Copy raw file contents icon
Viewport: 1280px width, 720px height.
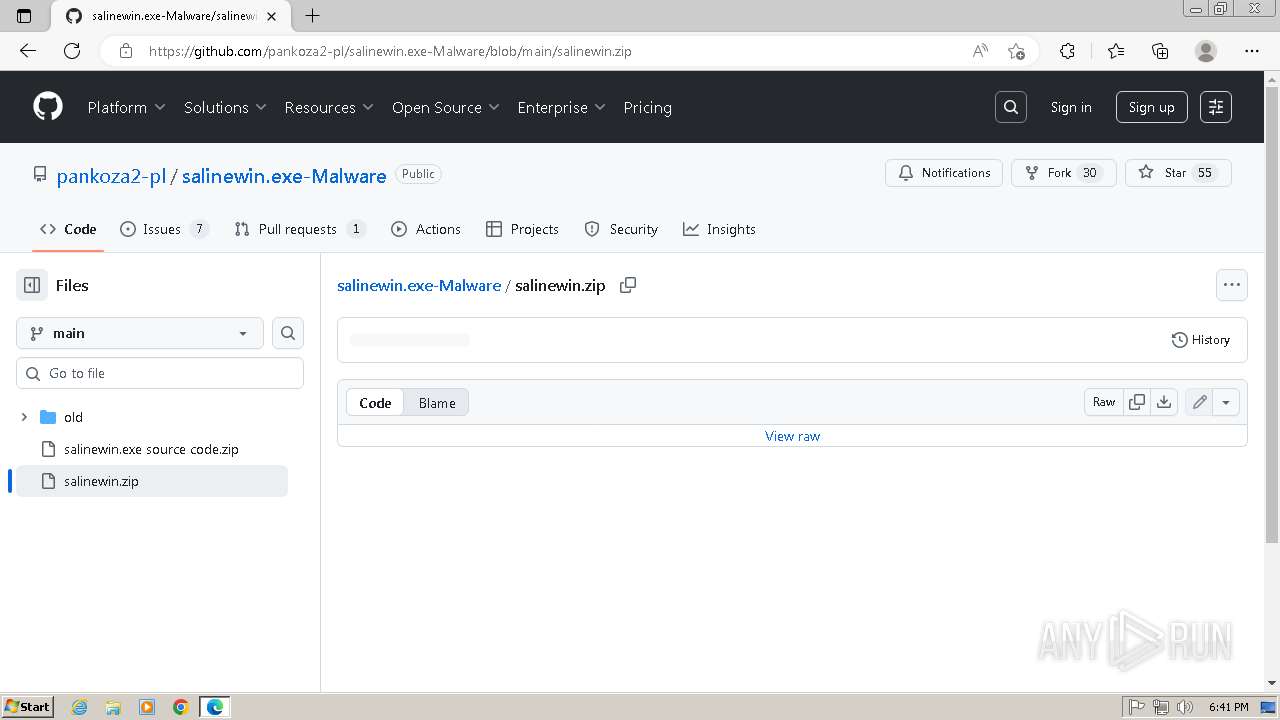tap(1137, 402)
